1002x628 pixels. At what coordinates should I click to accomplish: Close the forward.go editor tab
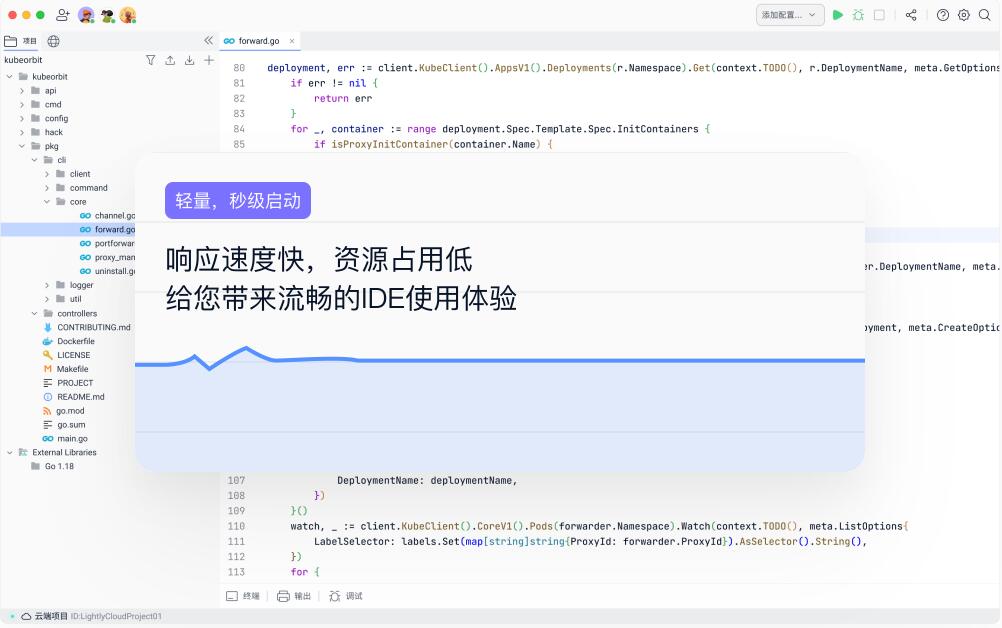pyautogui.click(x=292, y=41)
